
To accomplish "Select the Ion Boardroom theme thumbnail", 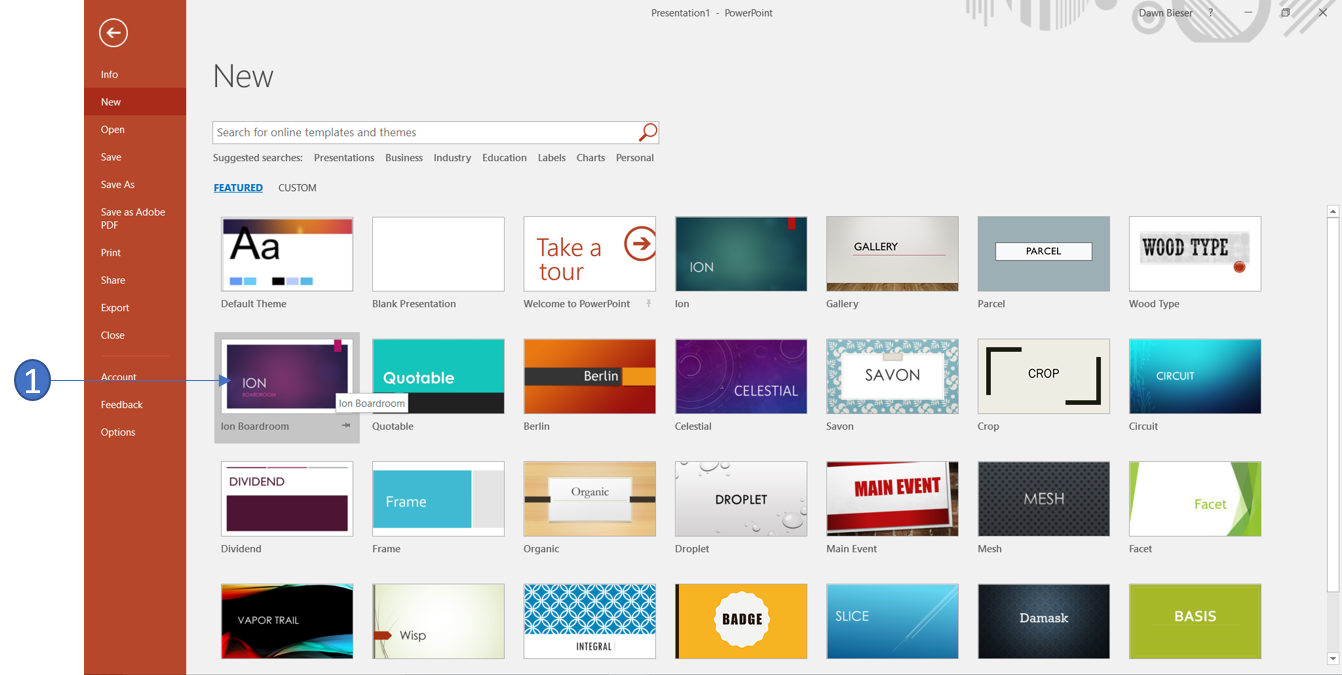I will [287, 376].
